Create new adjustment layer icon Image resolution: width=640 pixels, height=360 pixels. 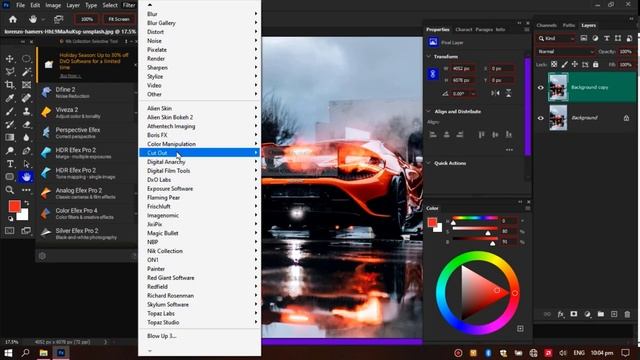[587, 314]
